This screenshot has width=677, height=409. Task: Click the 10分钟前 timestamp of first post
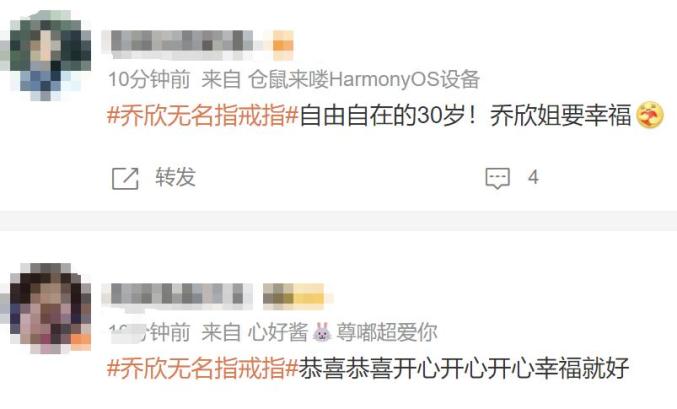click(x=149, y=79)
